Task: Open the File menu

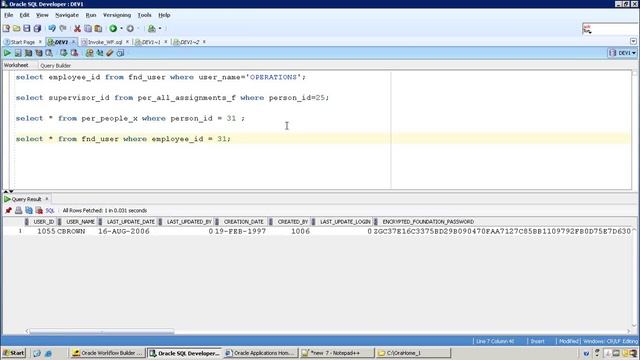Action: tap(9, 15)
